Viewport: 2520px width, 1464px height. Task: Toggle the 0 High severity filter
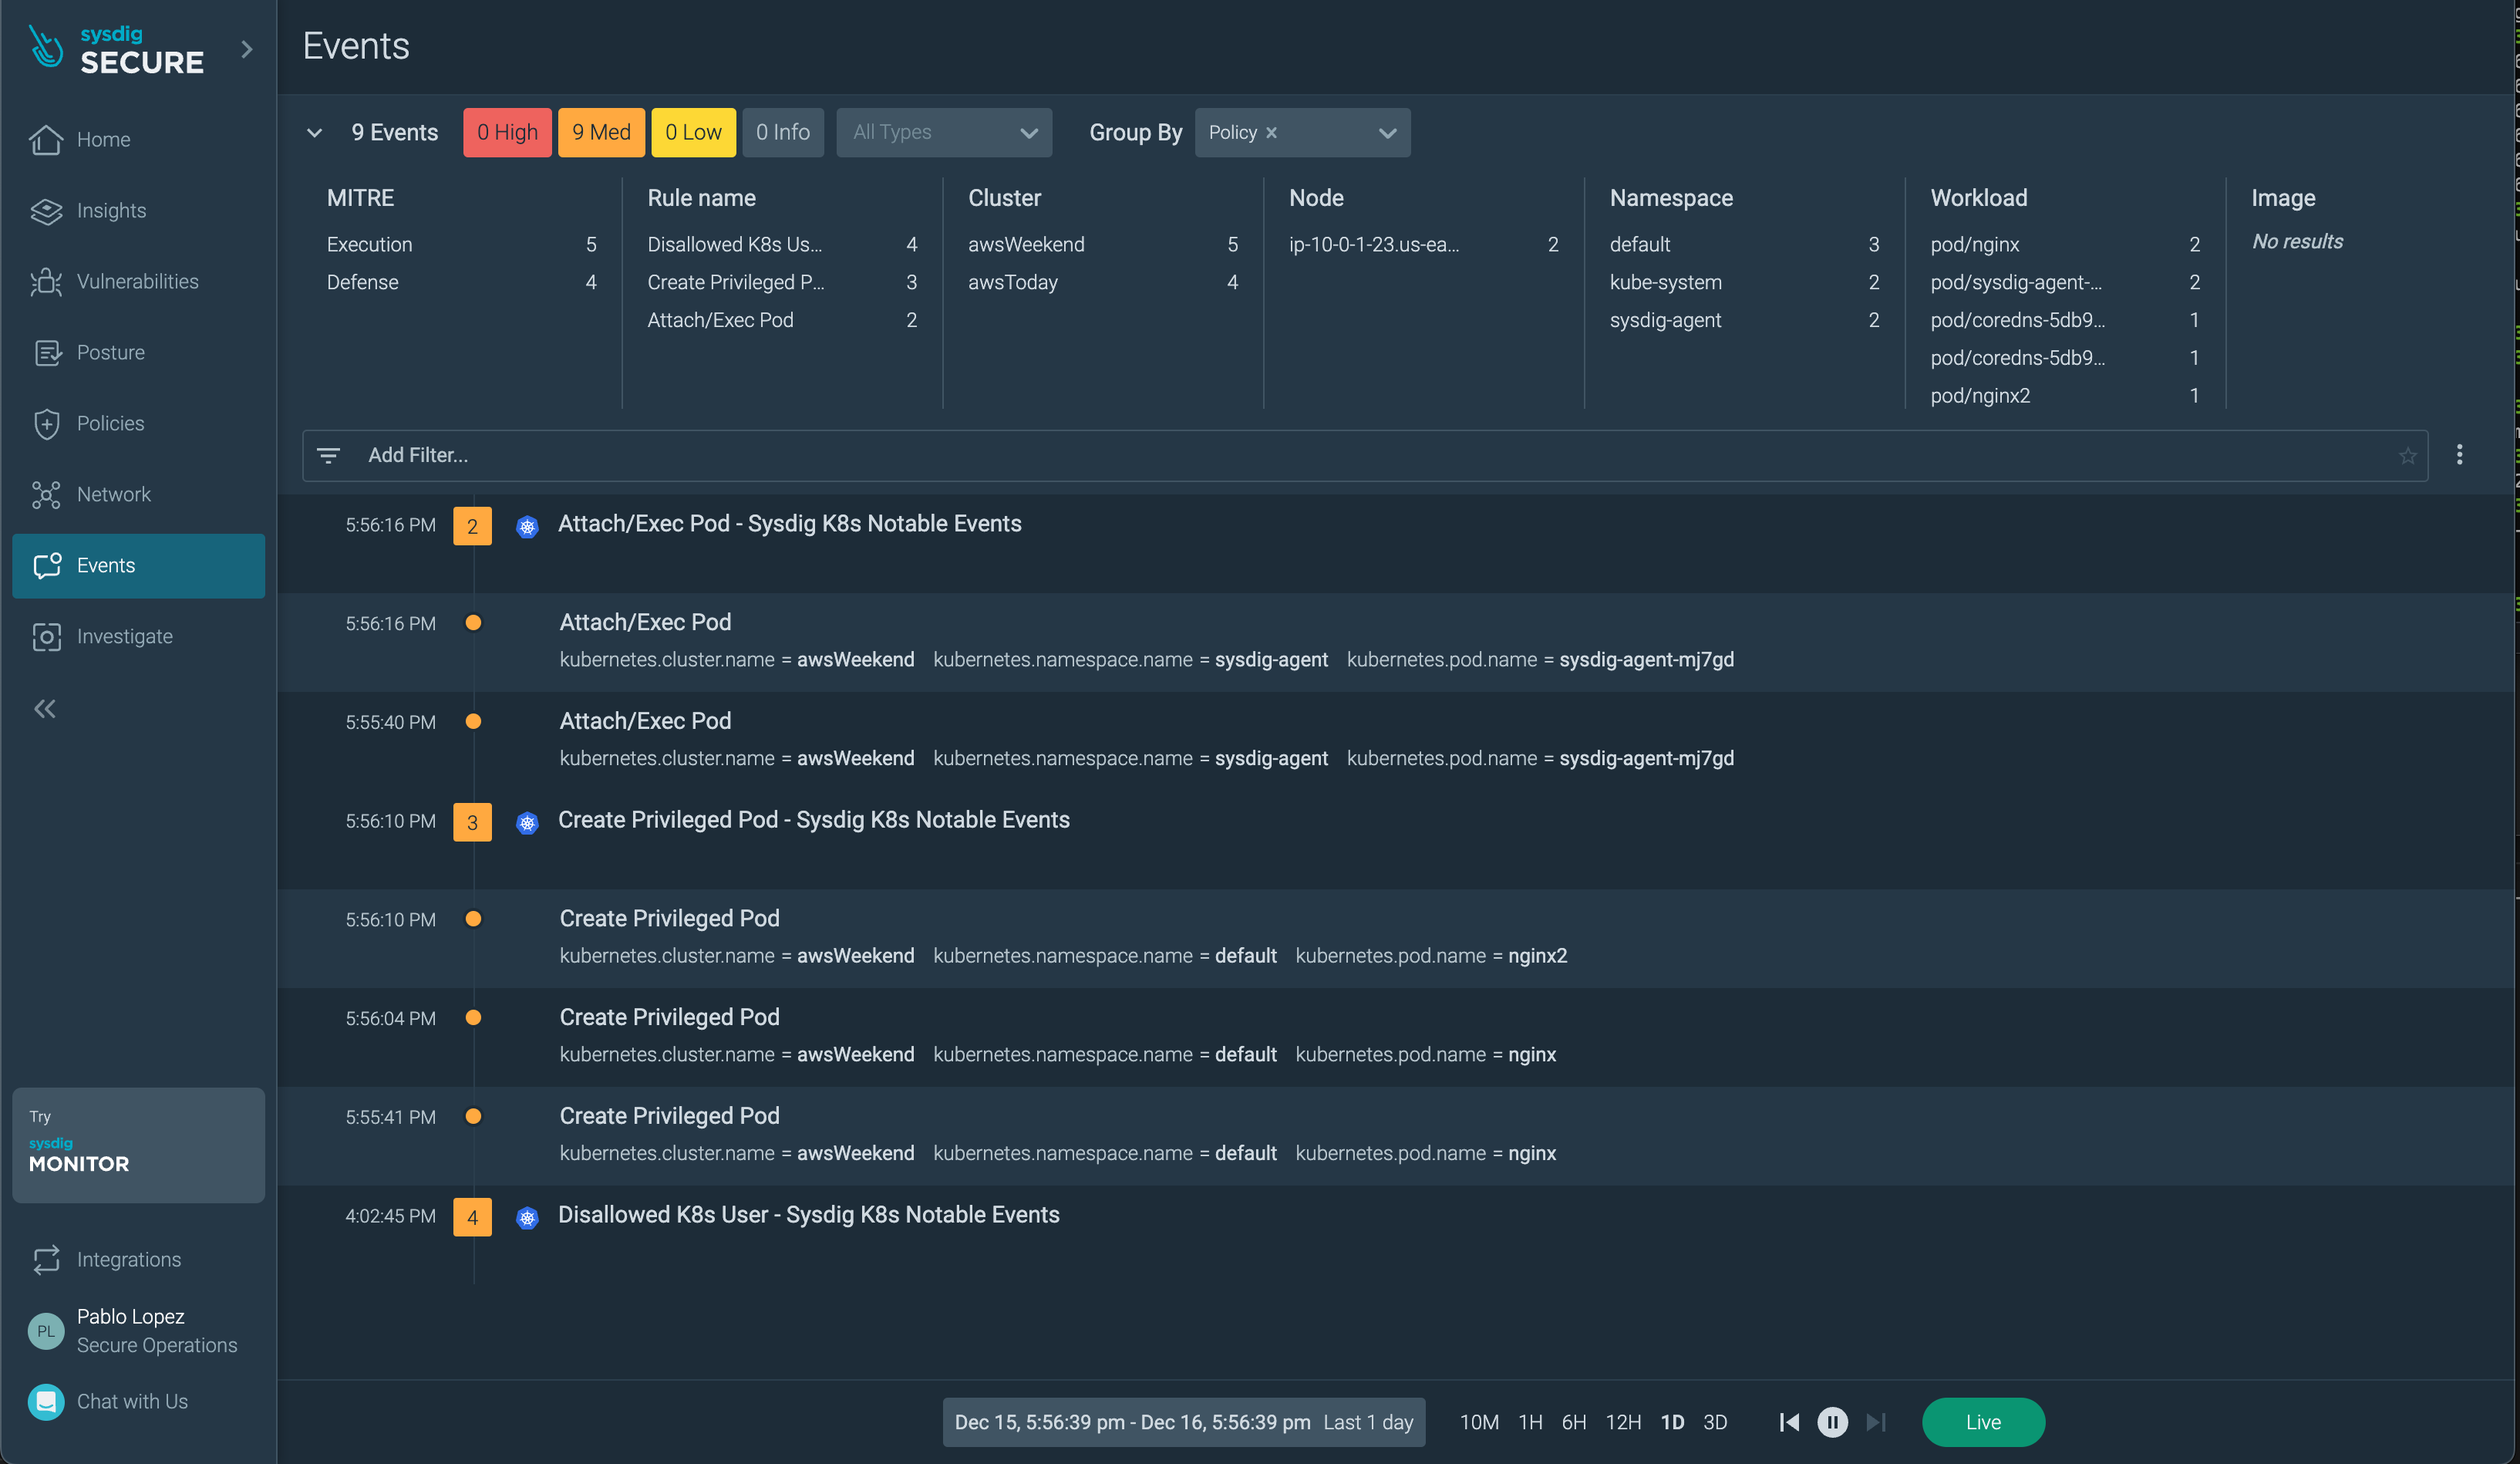click(x=507, y=133)
